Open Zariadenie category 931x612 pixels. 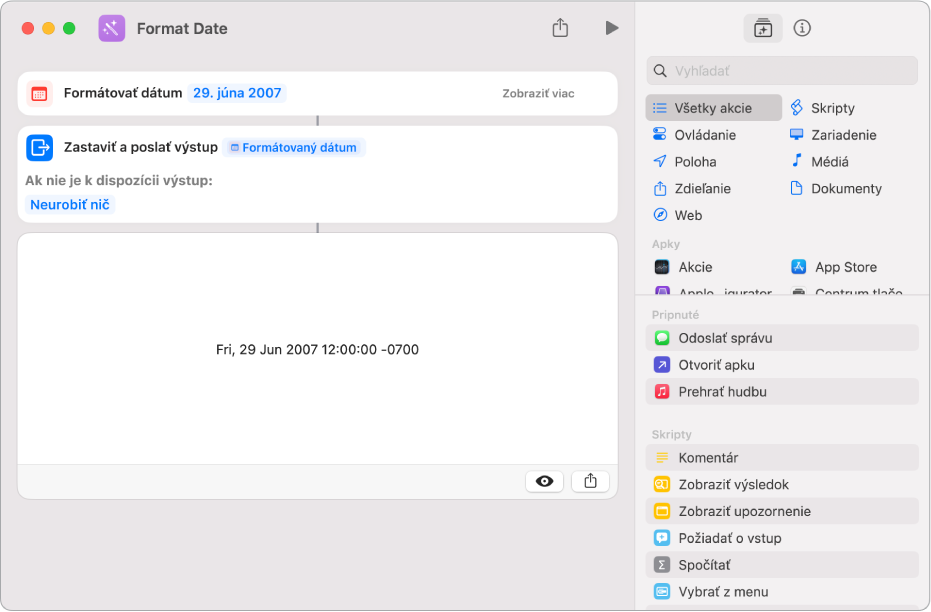tap(833, 135)
